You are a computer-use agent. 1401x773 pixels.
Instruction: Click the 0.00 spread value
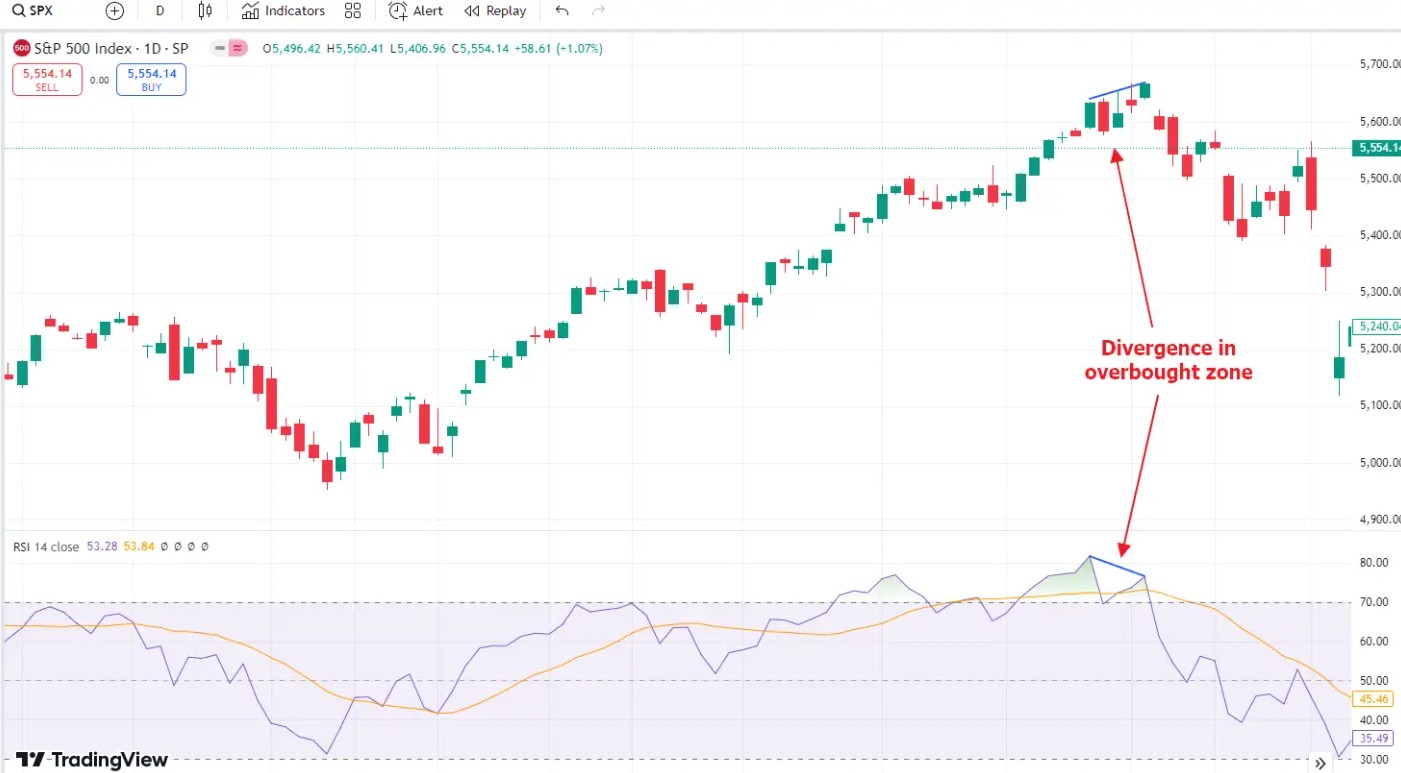pyautogui.click(x=99, y=81)
